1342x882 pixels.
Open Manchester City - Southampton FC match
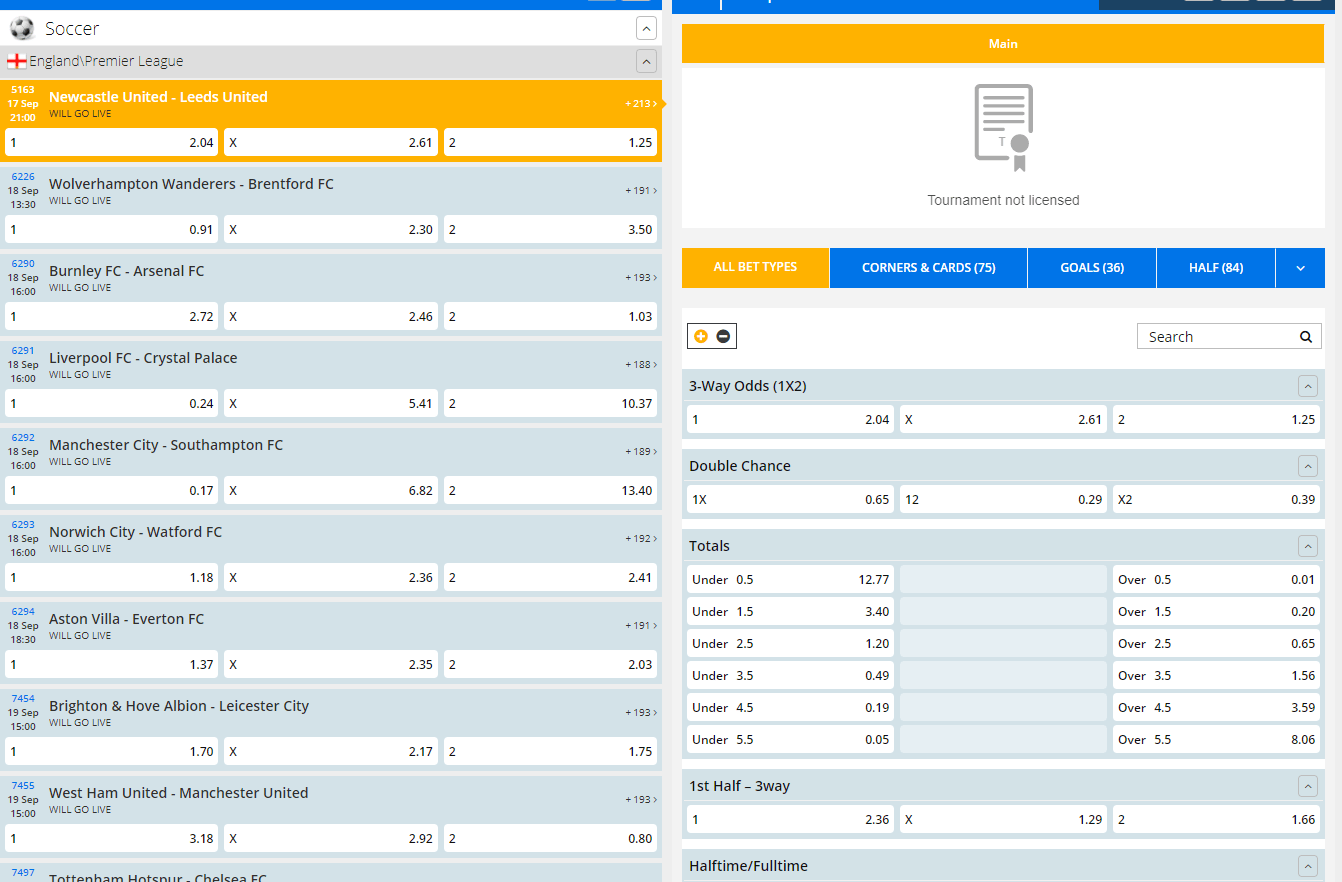pos(166,445)
